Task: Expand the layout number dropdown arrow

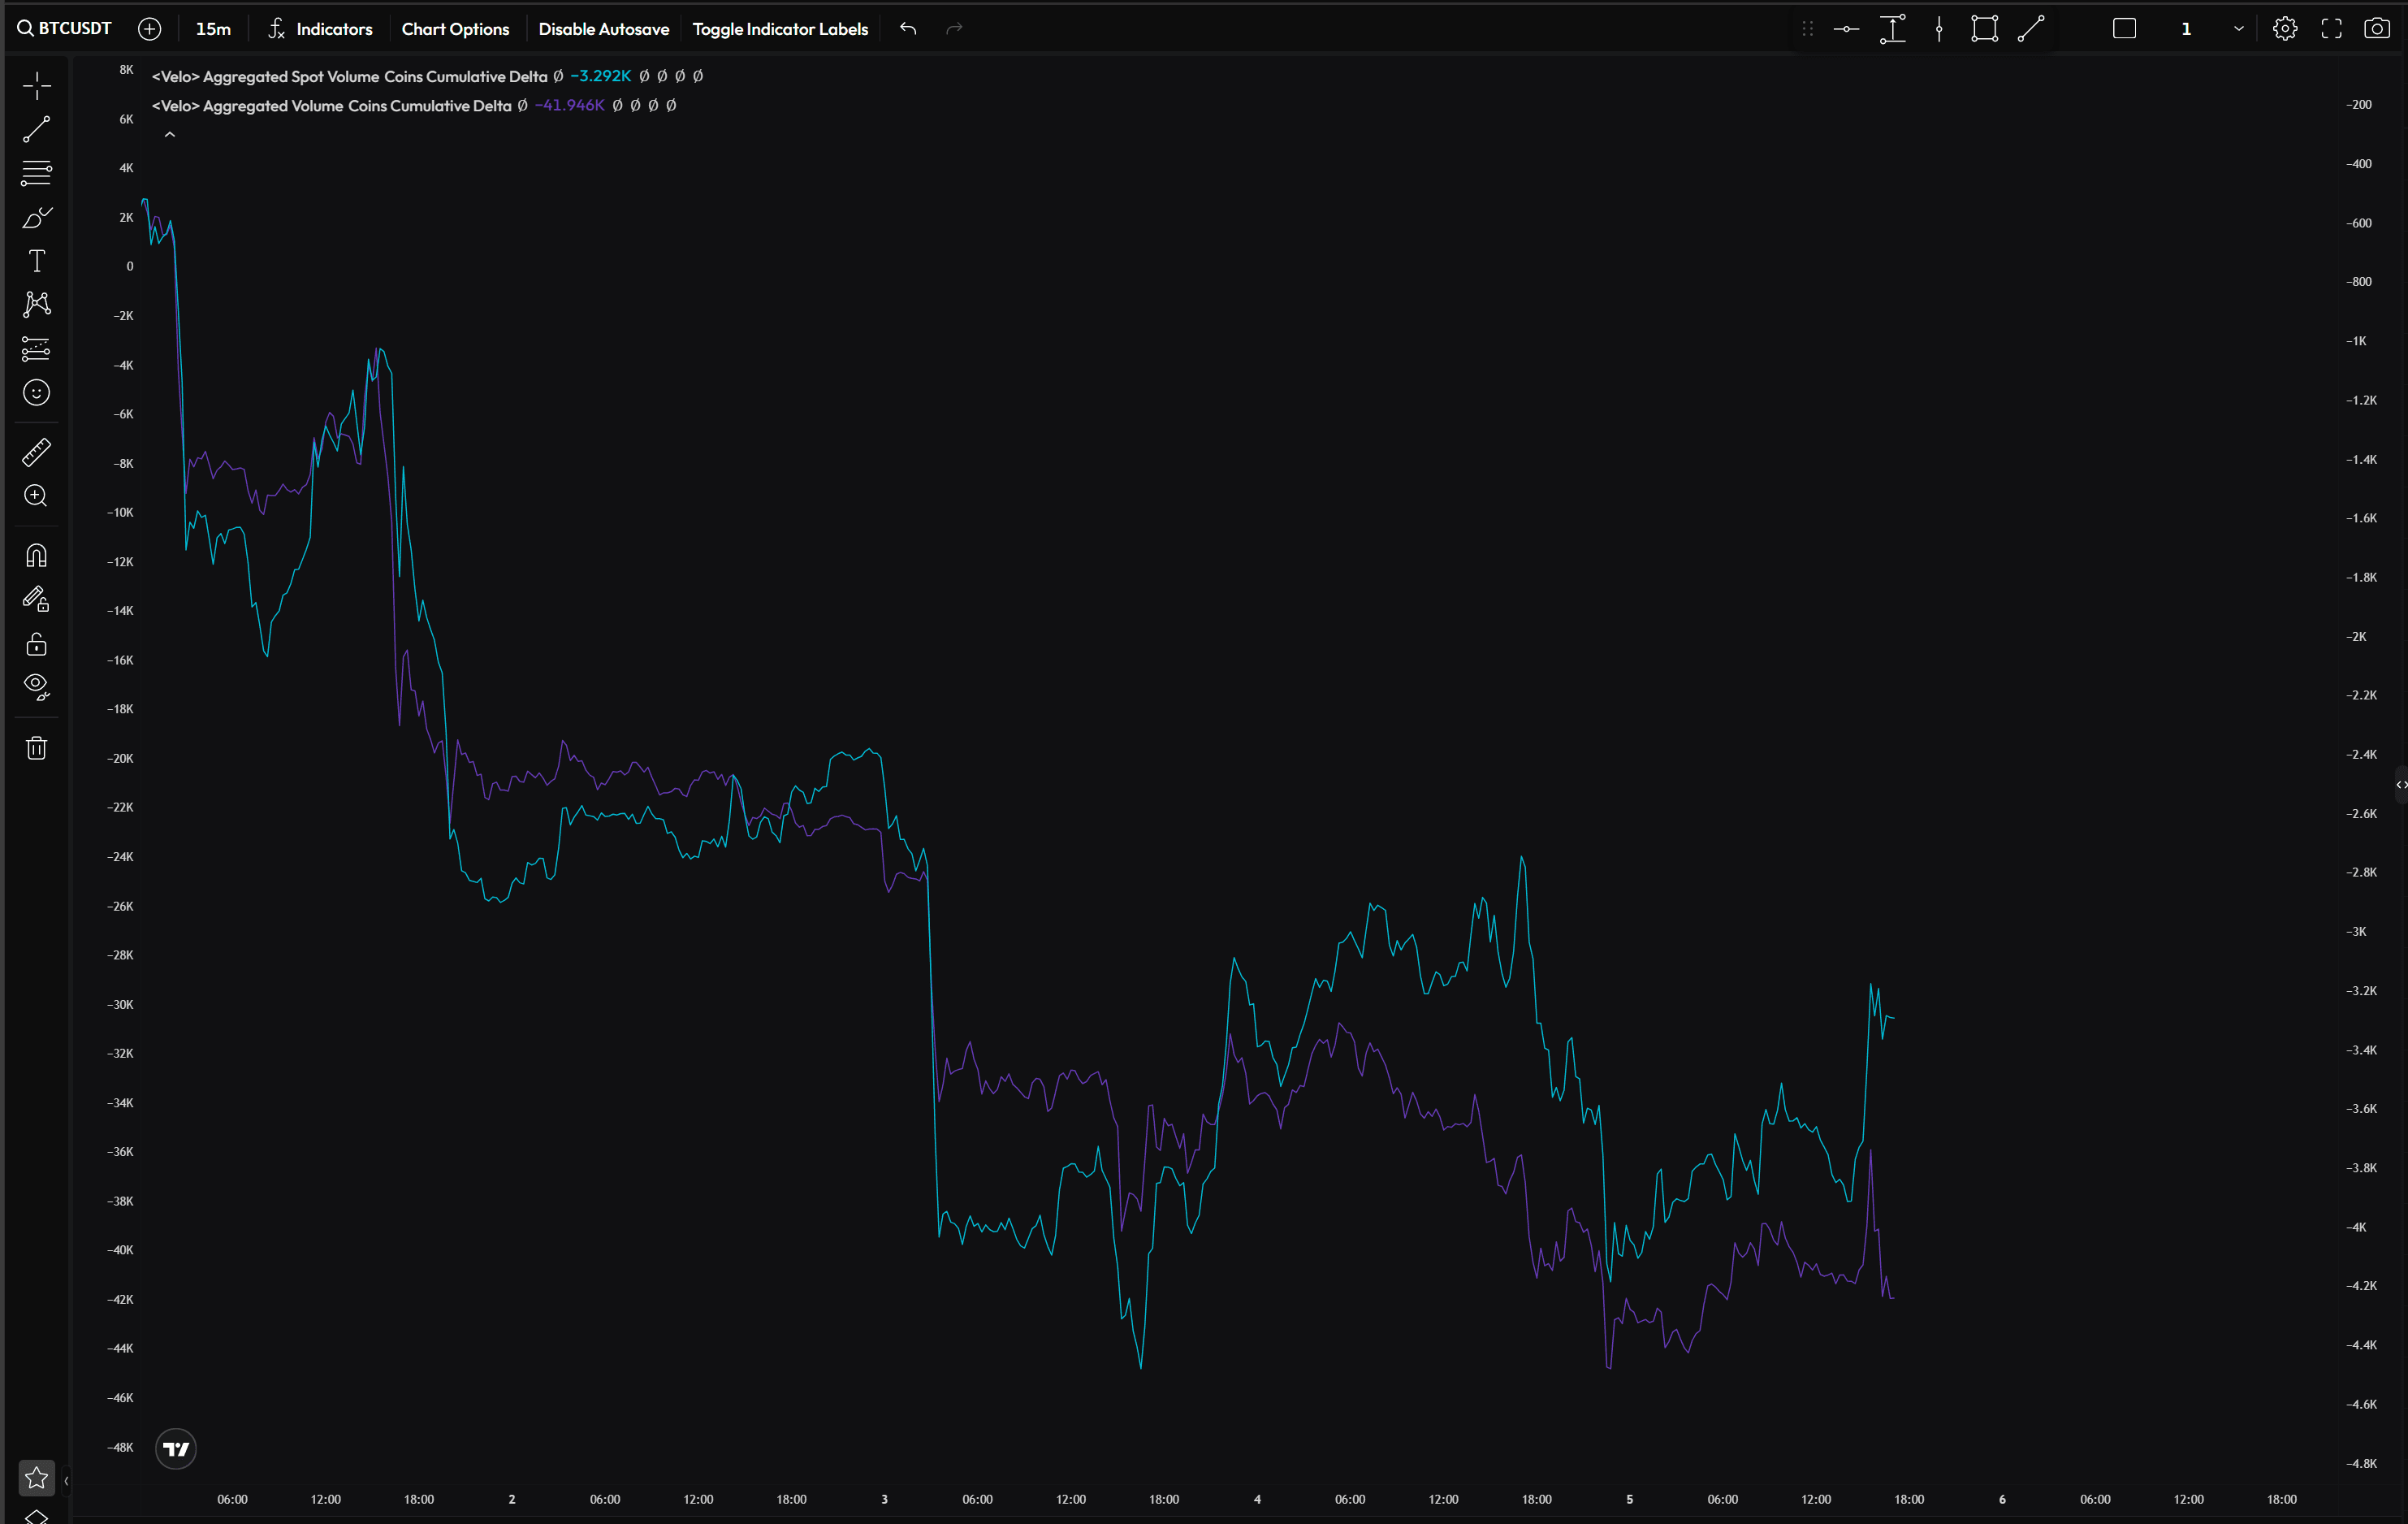Action: tap(2238, 29)
